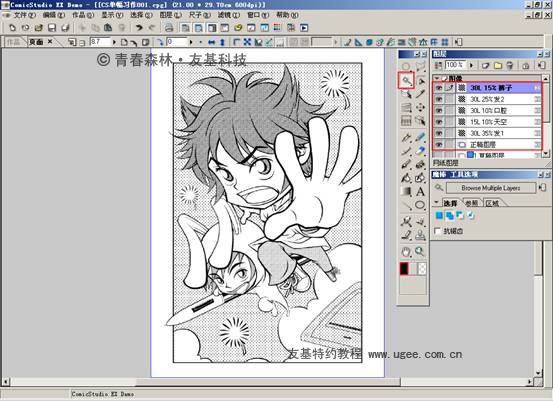Click the Print icon in main toolbar

point(169,28)
